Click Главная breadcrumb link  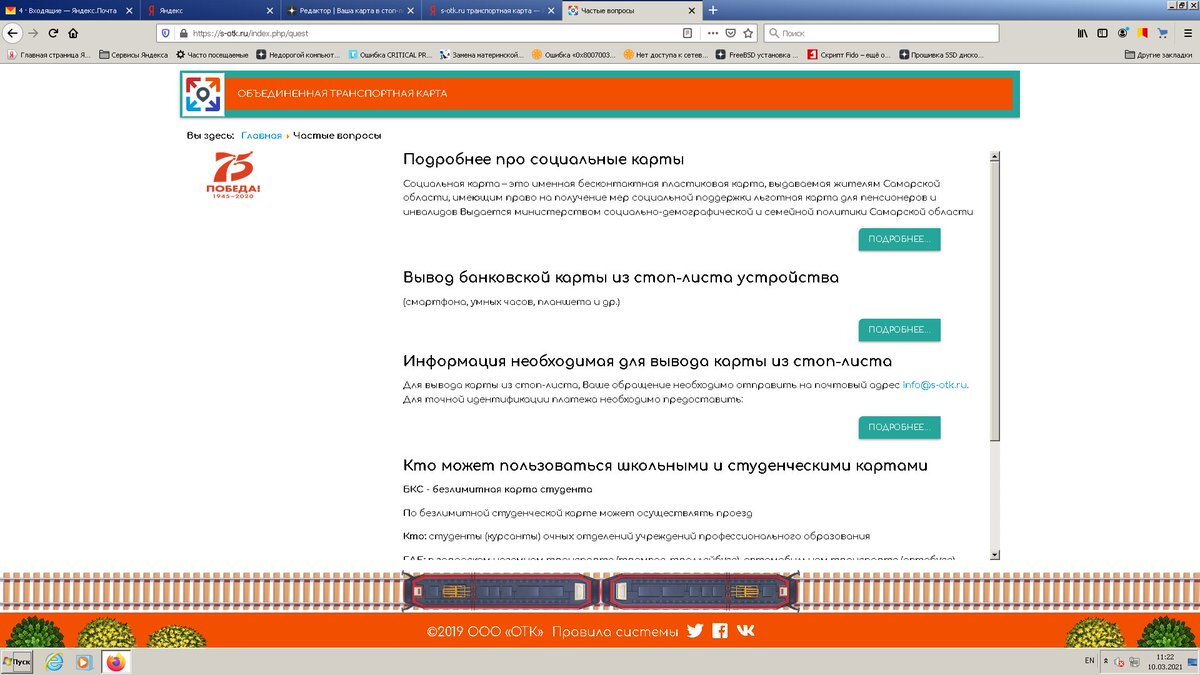click(261, 135)
